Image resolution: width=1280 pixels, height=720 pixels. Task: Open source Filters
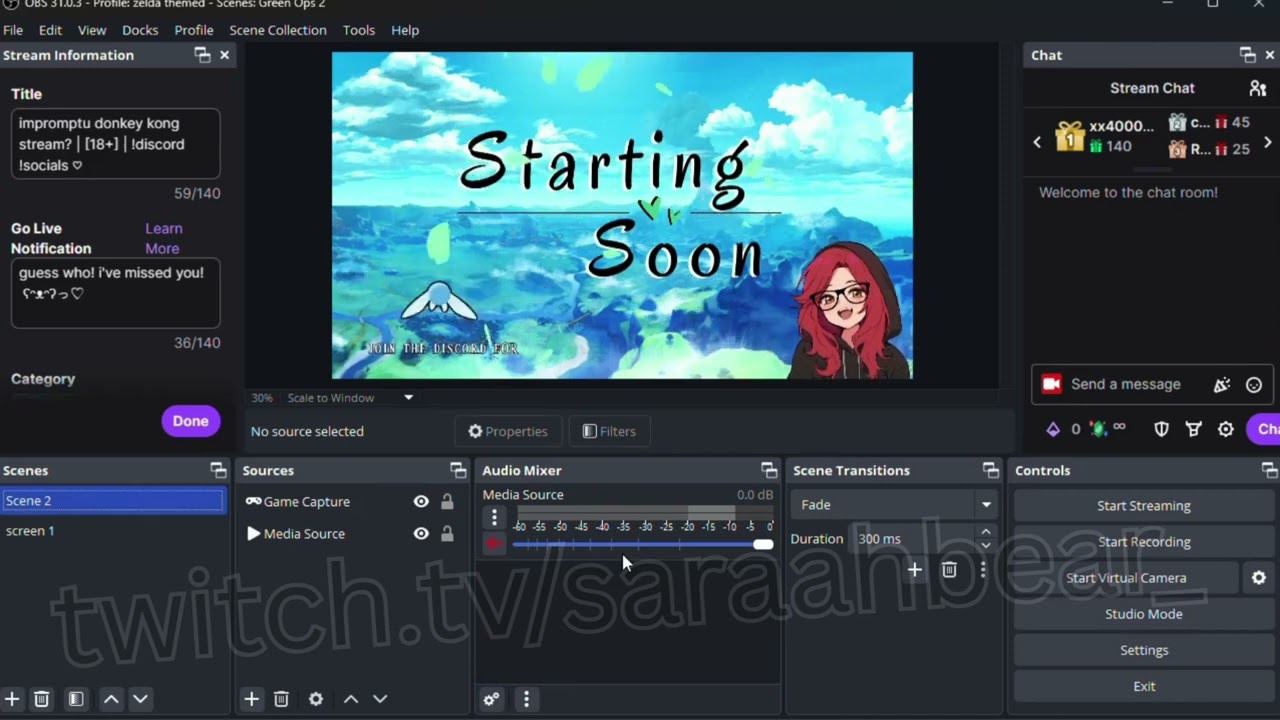(609, 431)
